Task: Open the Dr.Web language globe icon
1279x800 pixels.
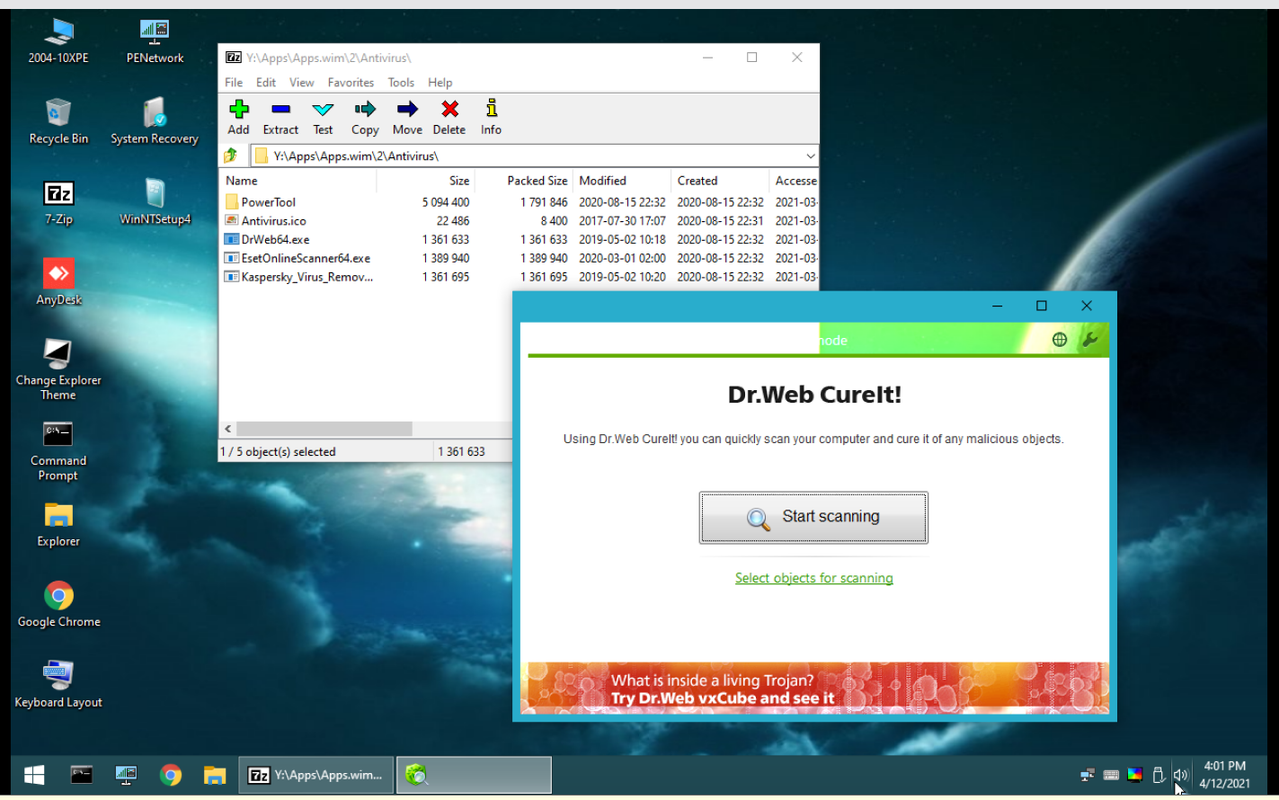Action: (x=1059, y=340)
